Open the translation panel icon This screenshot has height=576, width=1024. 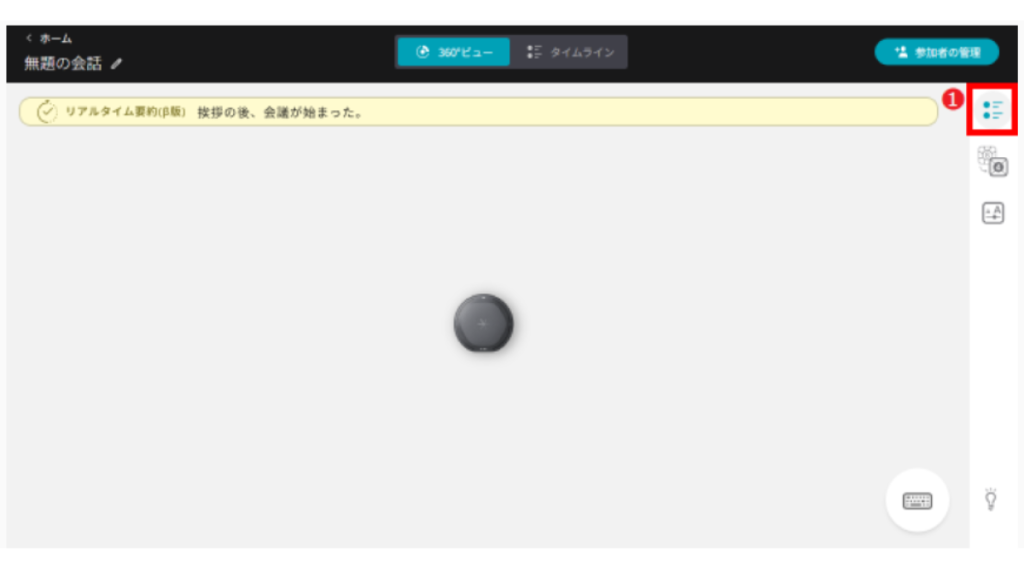[992, 212]
